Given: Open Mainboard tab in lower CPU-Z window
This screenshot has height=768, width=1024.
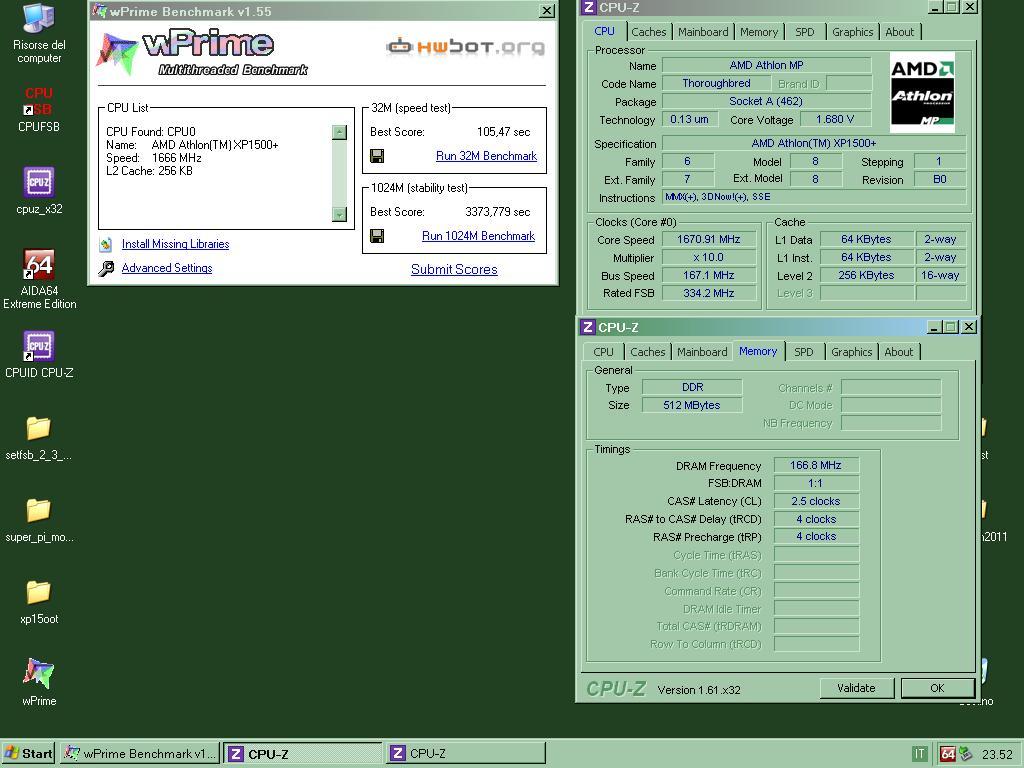Looking at the screenshot, I should pyautogui.click(x=702, y=352).
